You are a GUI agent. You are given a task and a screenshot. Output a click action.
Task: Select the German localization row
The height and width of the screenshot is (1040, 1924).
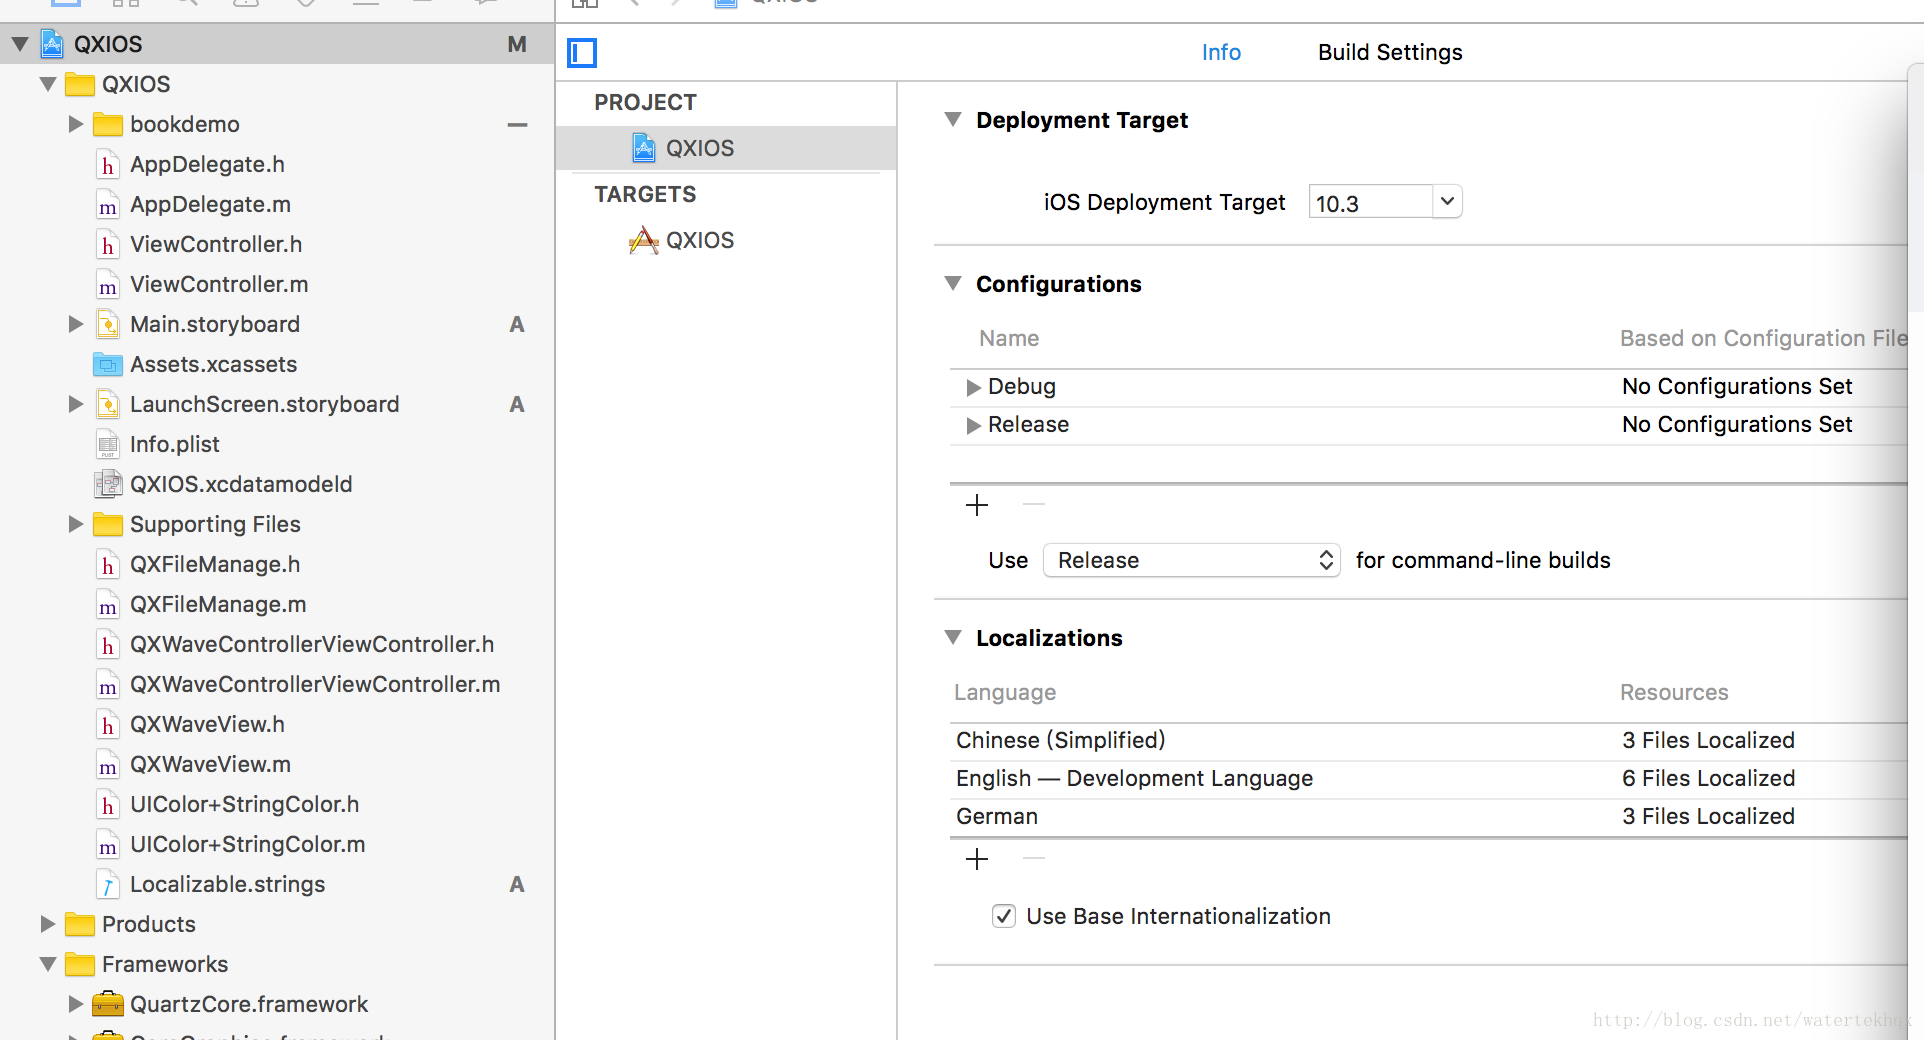[1428, 817]
